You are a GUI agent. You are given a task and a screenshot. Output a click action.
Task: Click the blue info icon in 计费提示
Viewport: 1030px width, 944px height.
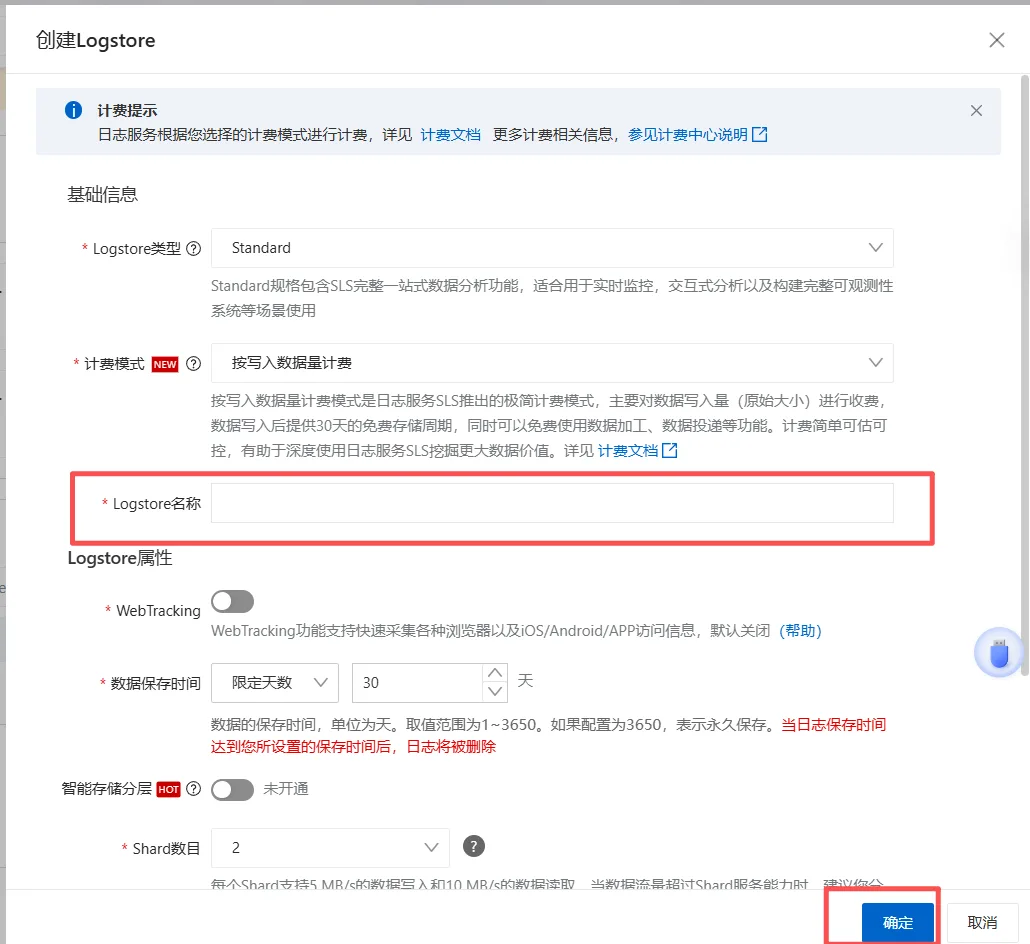click(74, 110)
